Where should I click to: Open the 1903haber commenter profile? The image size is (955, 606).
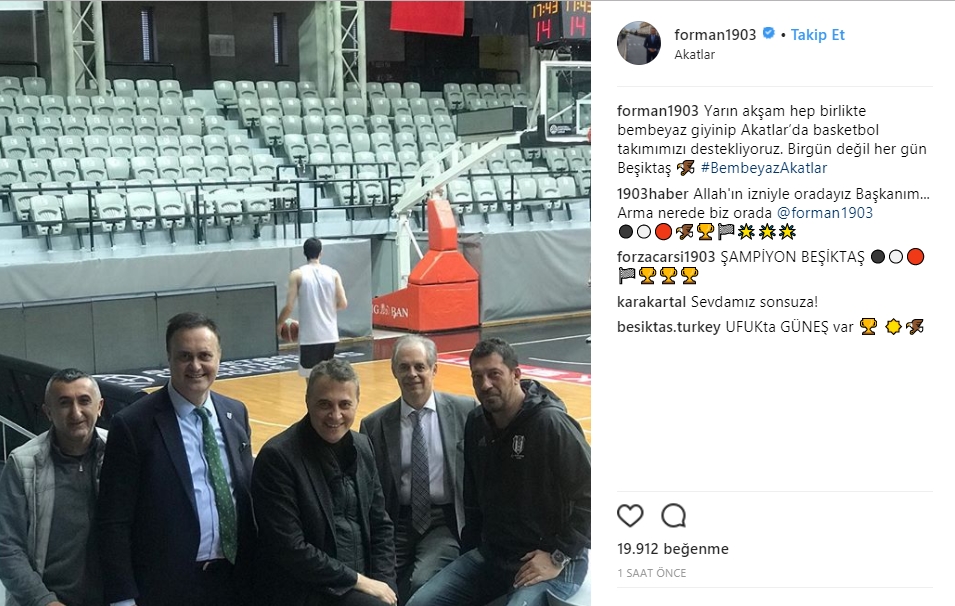(652, 194)
